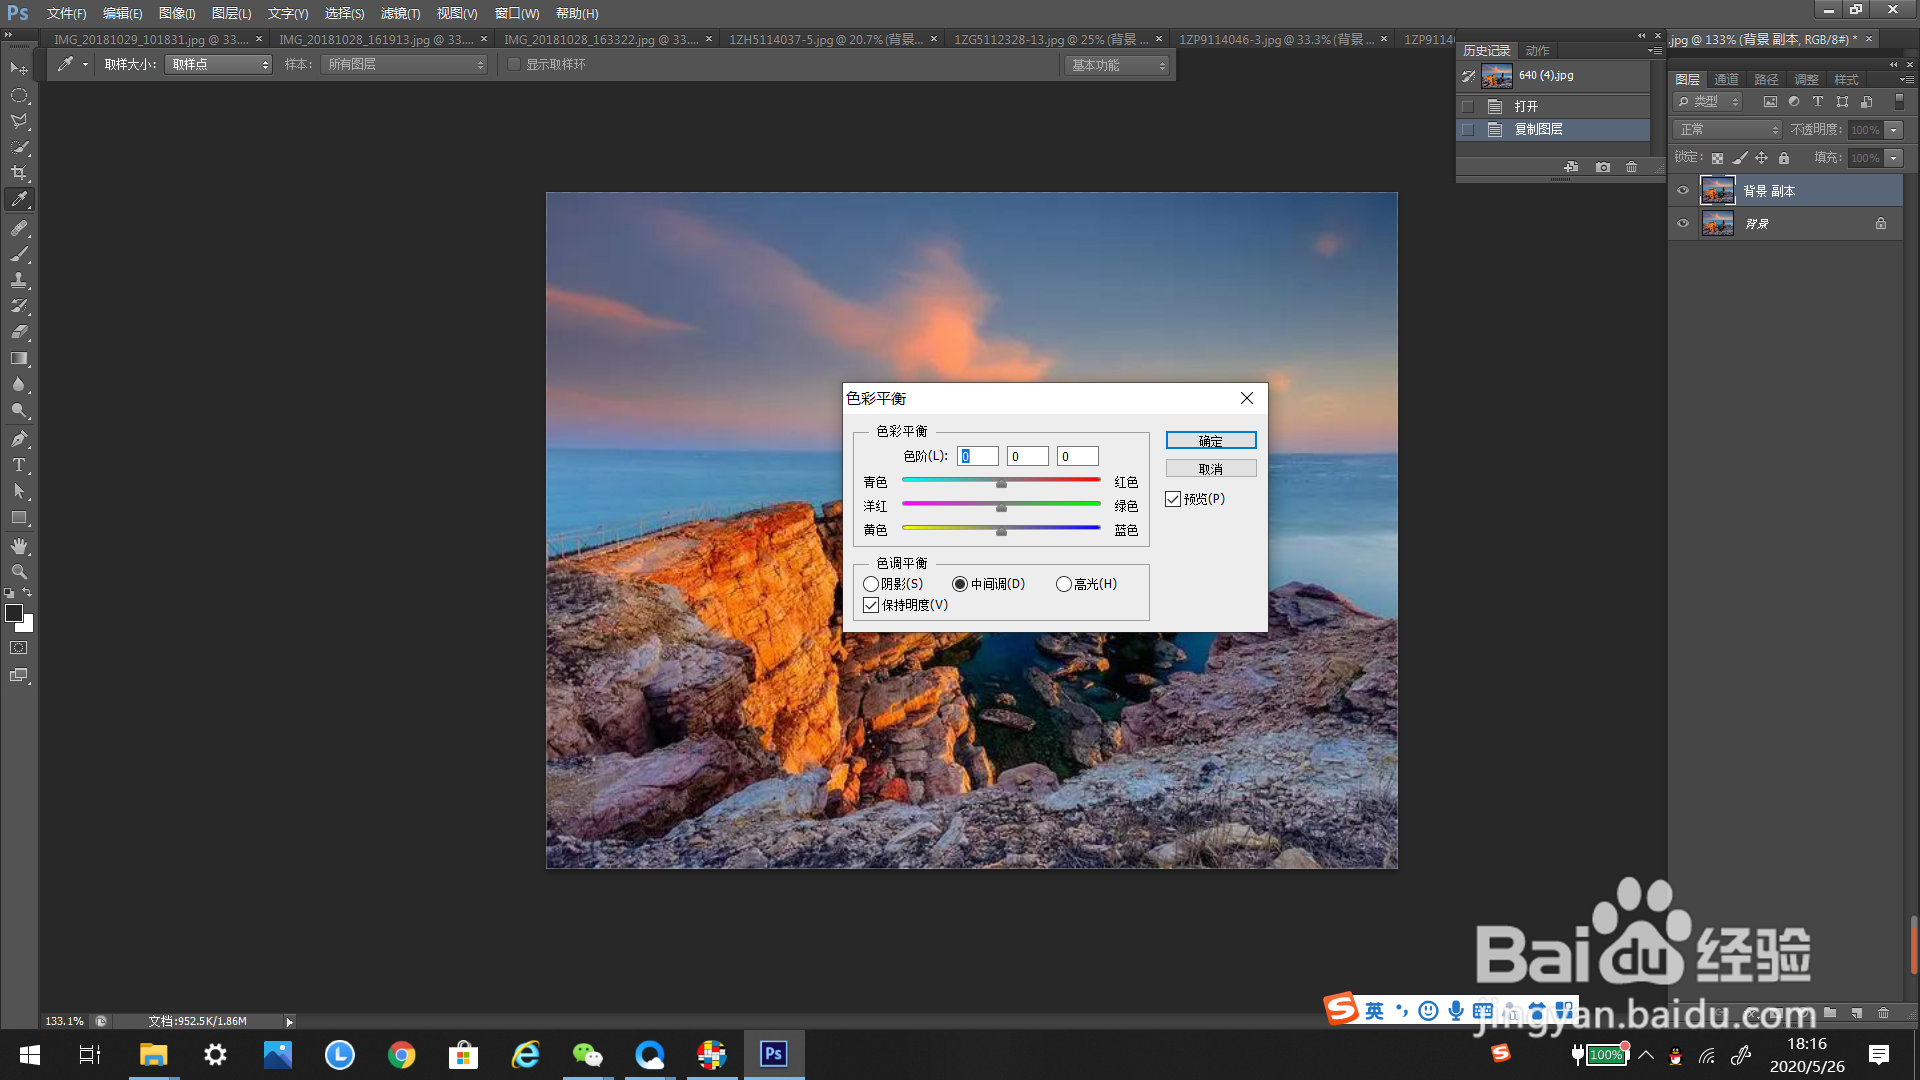The image size is (1920, 1080).
Task: Open the 正常 blend mode dropdown
Action: [x=1728, y=130]
